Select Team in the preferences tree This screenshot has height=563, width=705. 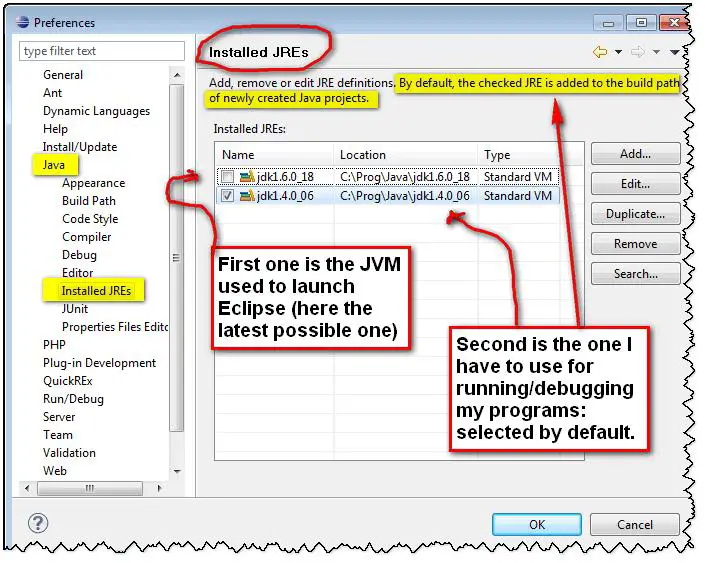pyautogui.click(x=58, y=435)
